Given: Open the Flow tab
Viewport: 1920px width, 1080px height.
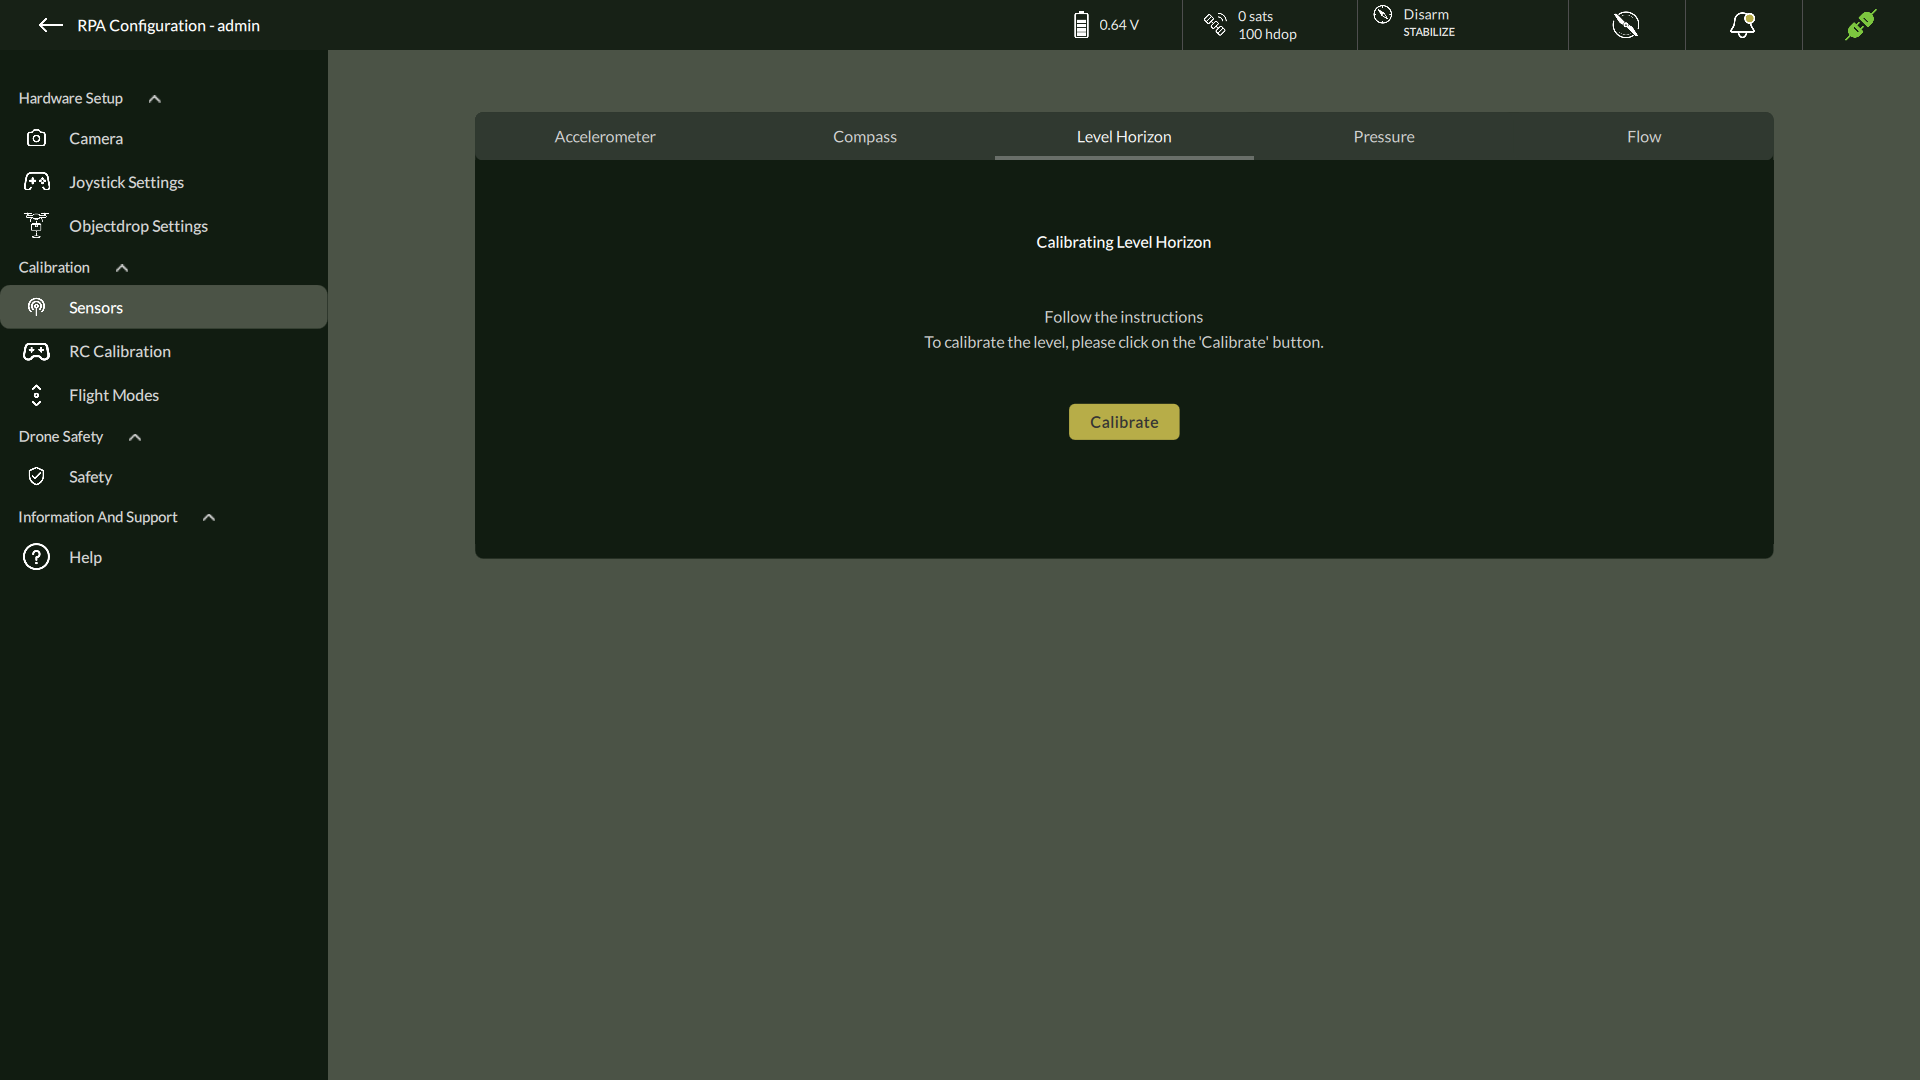Looking at the screenshot, I should coord(1644,136).
